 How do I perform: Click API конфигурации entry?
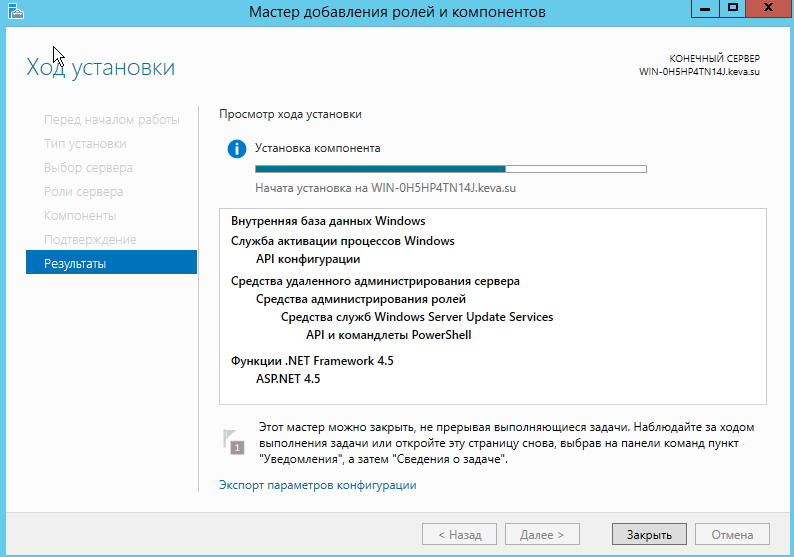click(308, 259)
